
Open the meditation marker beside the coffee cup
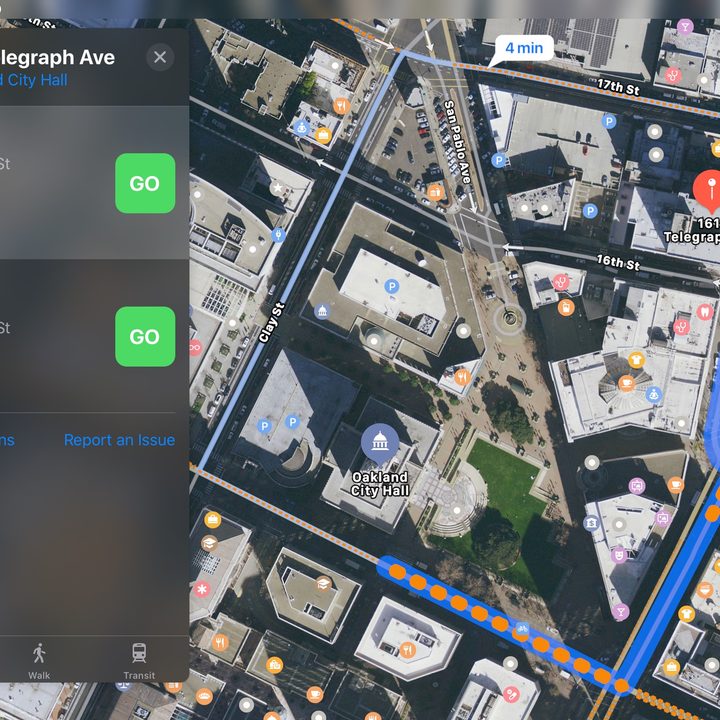click(653, 395)
